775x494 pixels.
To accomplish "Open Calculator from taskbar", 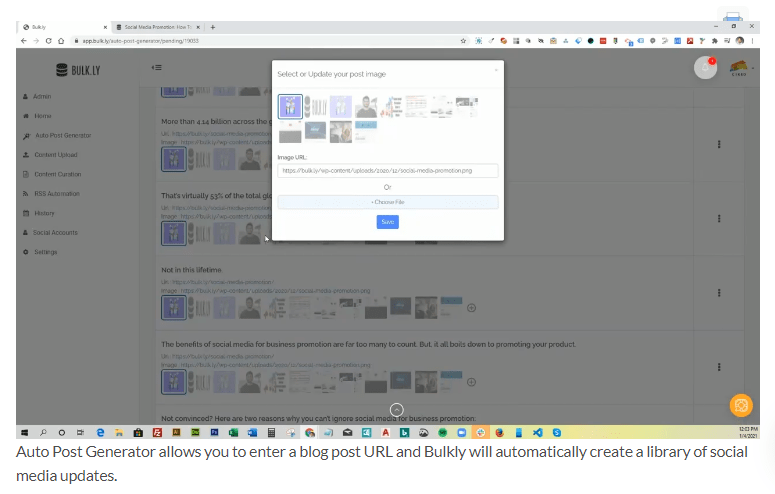I will point(271,433).
